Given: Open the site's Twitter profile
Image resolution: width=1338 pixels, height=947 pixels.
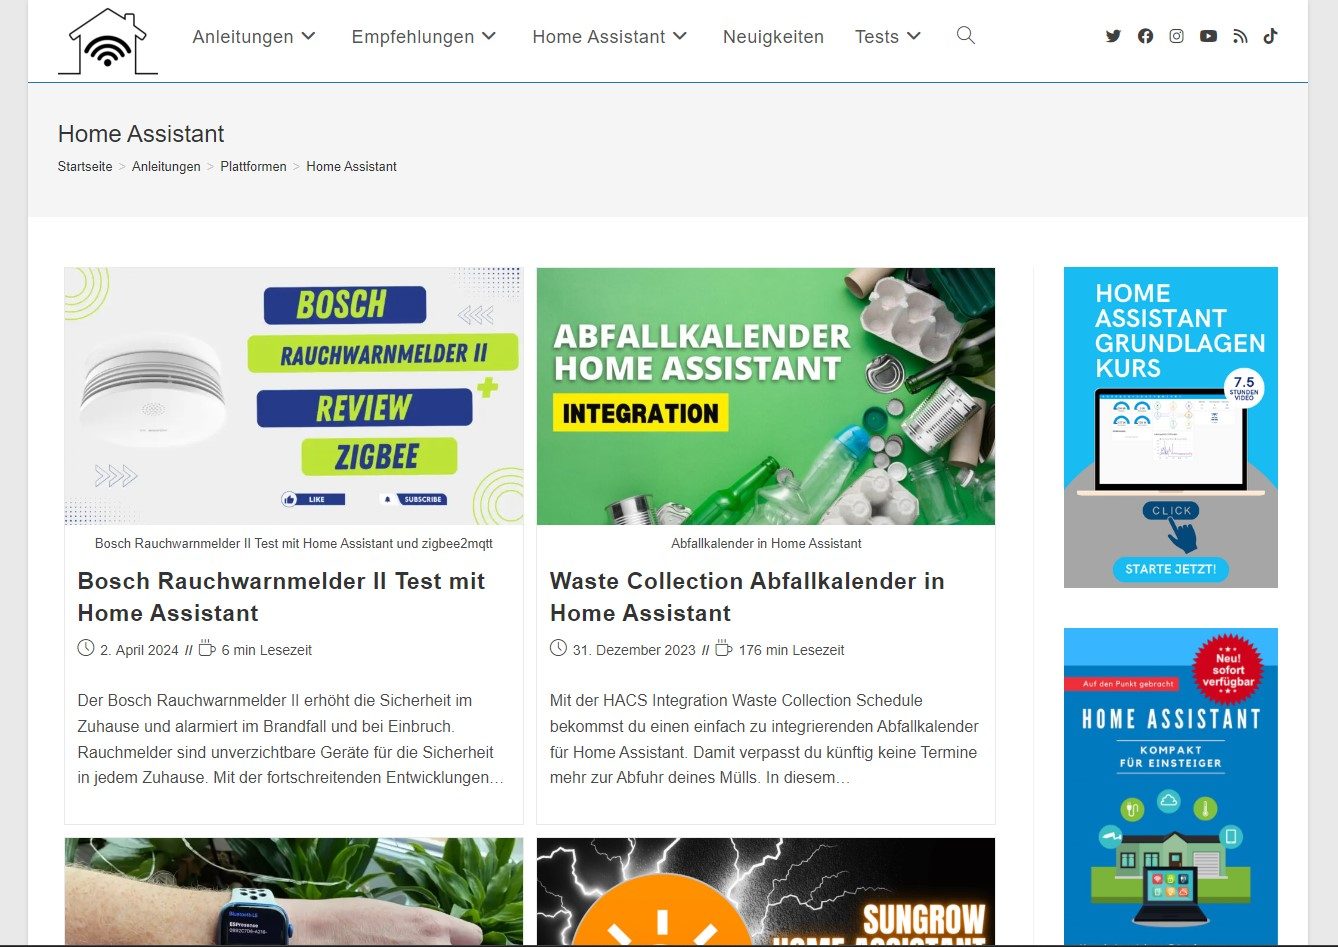Looking at the screenshot, I should (1113, 36).
